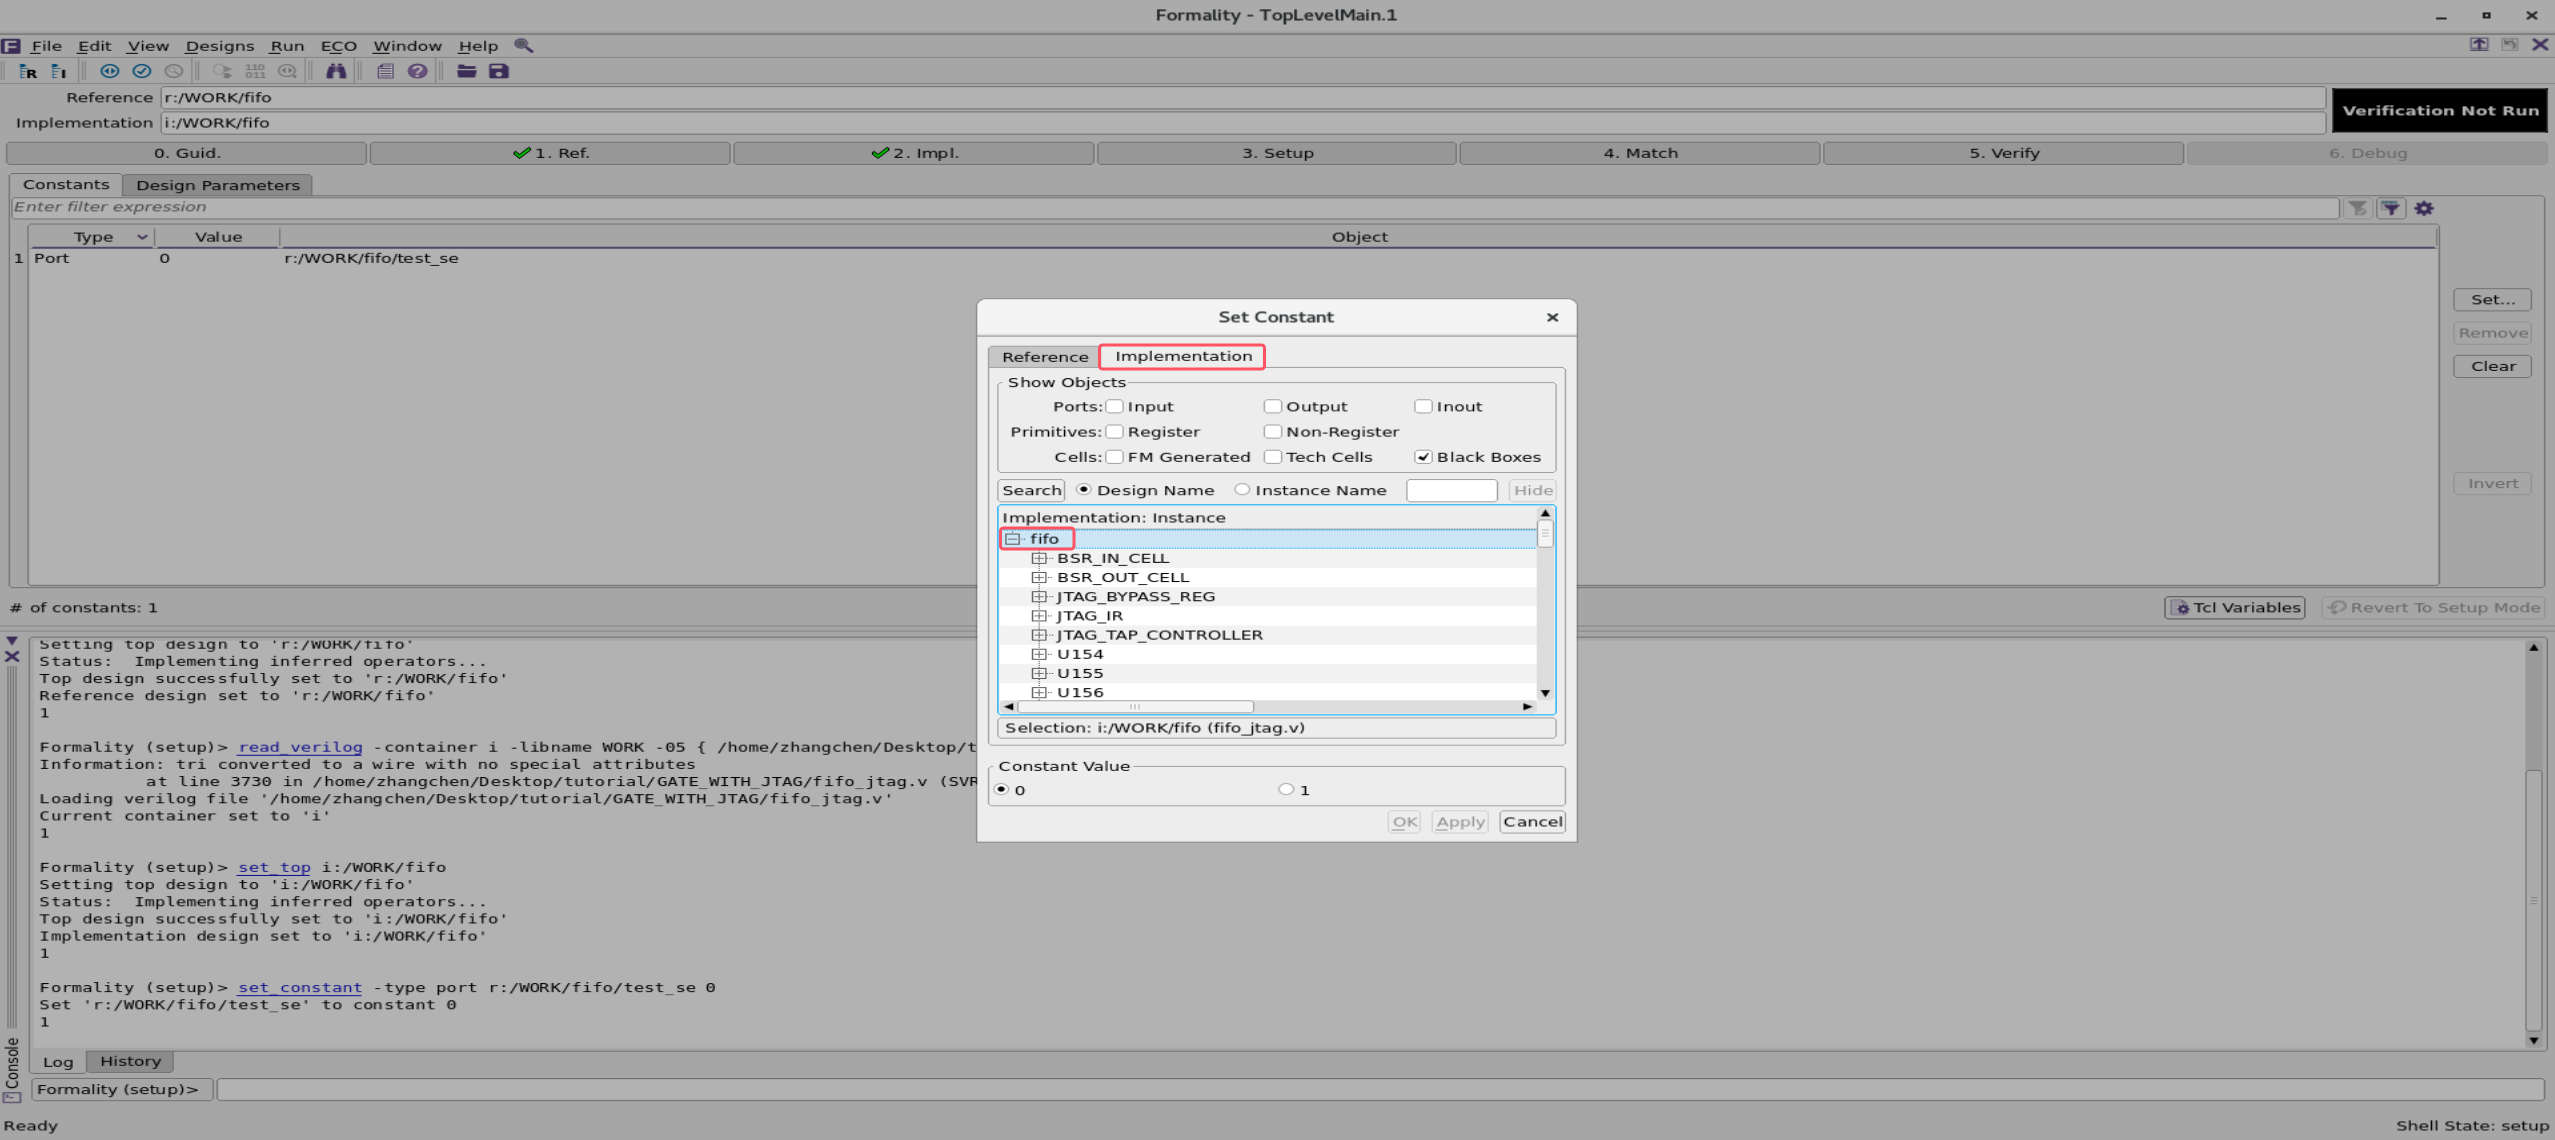Open the find tool using binoculars icon

click(x=337, y=70)
